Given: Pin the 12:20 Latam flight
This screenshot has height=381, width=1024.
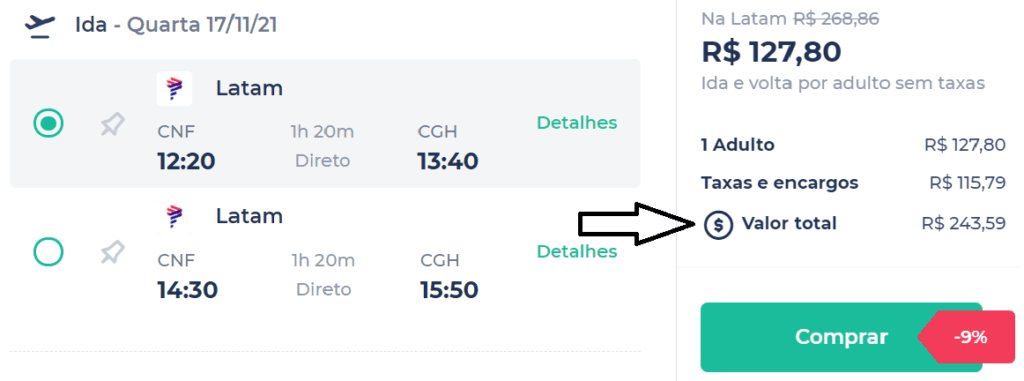Looking at the screenshot, I should point(113,124).
